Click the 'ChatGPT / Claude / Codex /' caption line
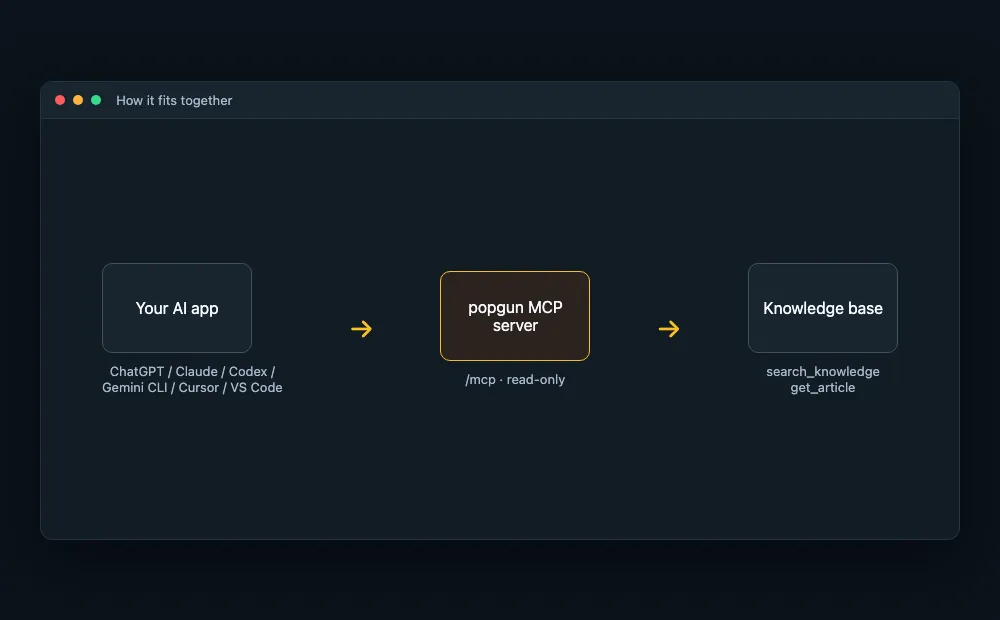1000x620 pixels. click(192, 371)
